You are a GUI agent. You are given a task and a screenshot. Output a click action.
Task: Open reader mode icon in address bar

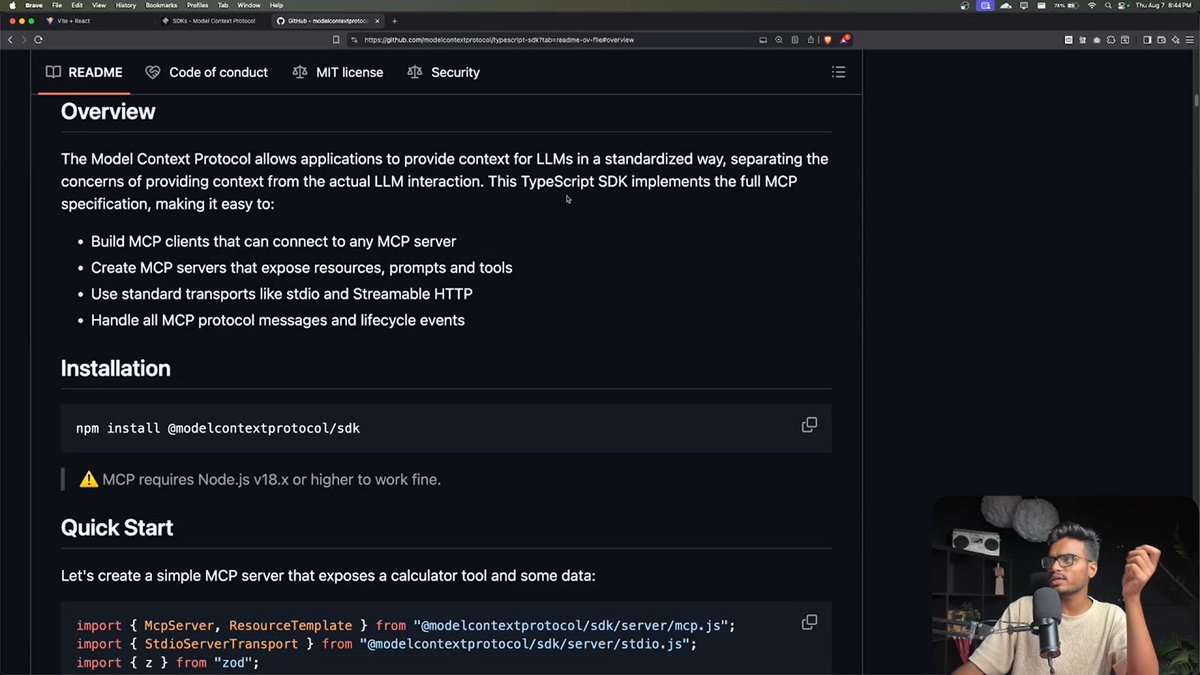(x=795, y=40)
